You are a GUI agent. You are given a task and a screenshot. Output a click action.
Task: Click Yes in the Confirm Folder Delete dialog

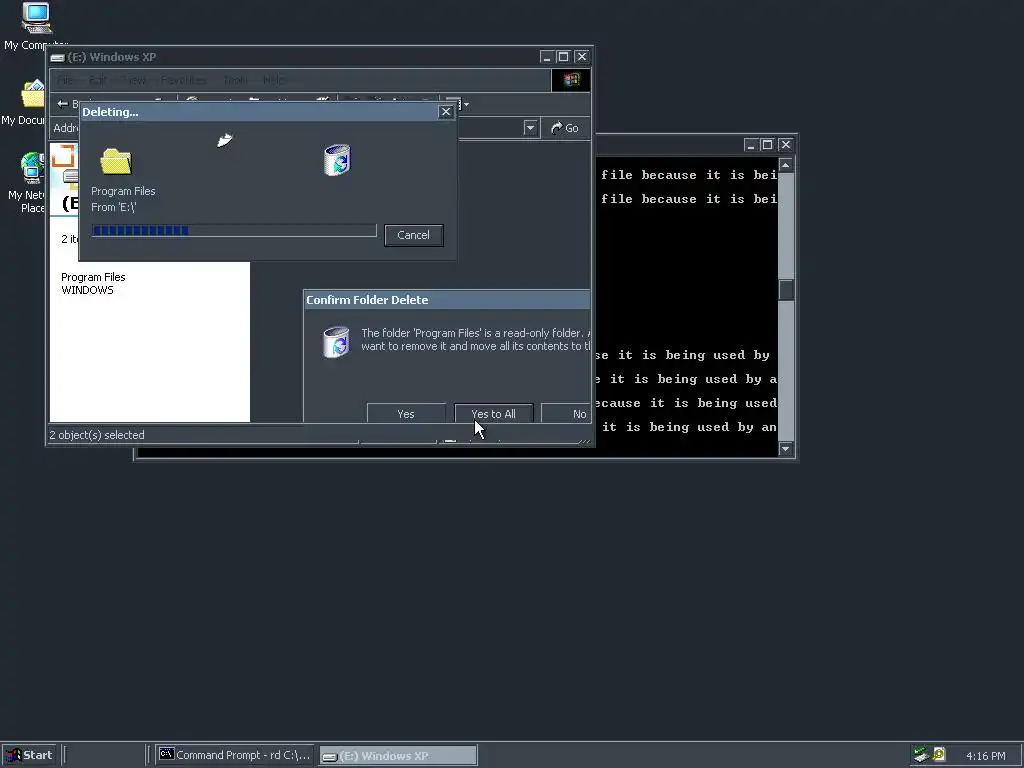[406, 413]
